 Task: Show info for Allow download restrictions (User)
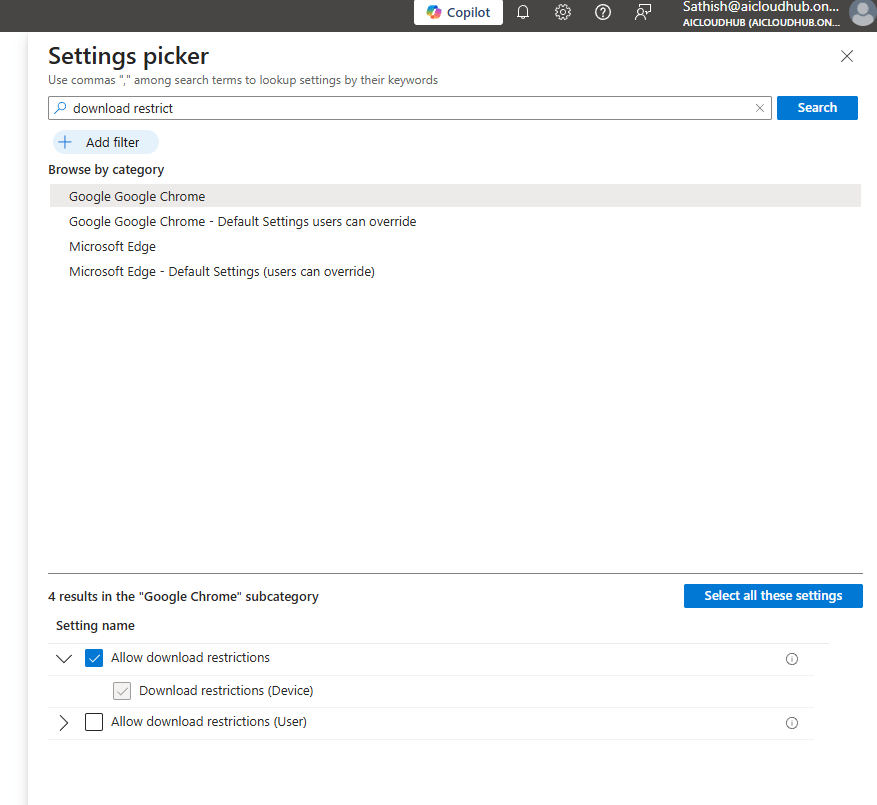(792, 723)
